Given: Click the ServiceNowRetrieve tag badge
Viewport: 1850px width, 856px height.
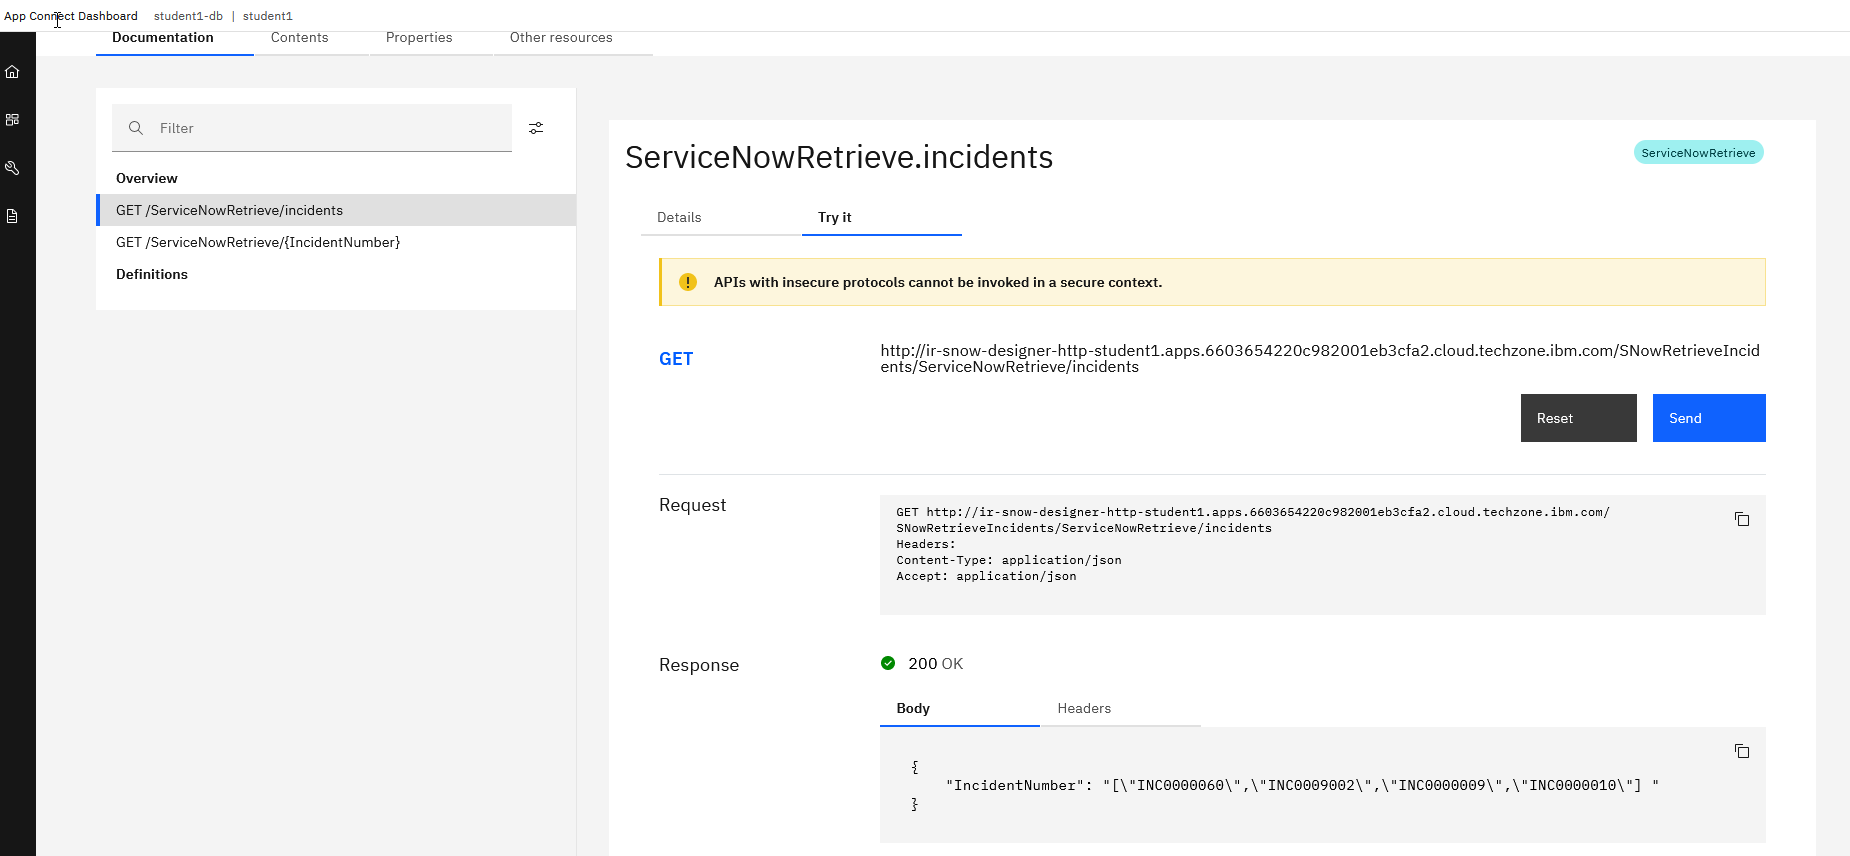Looking at the screenshot, I should click(x=1698, y=153).
